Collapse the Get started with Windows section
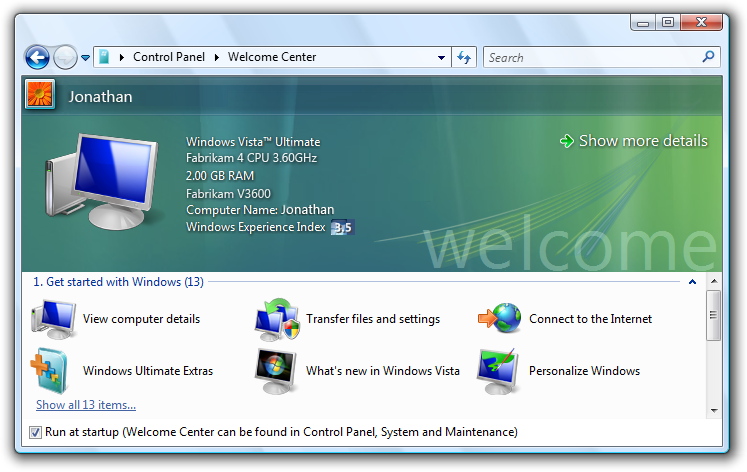 click(693, 282)
